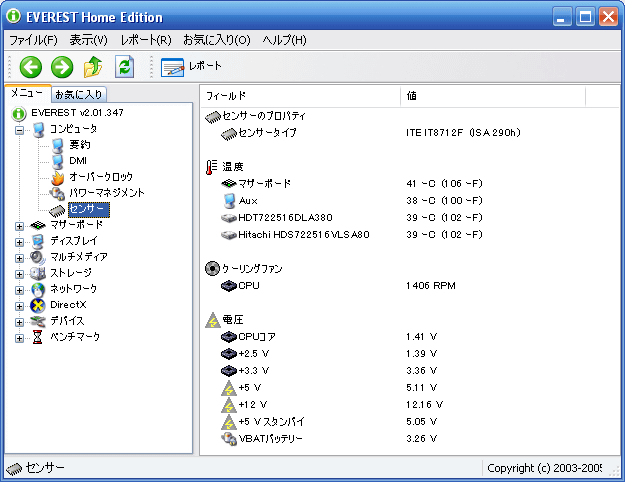Click the クーリングファン fan icon

[212, 269]
